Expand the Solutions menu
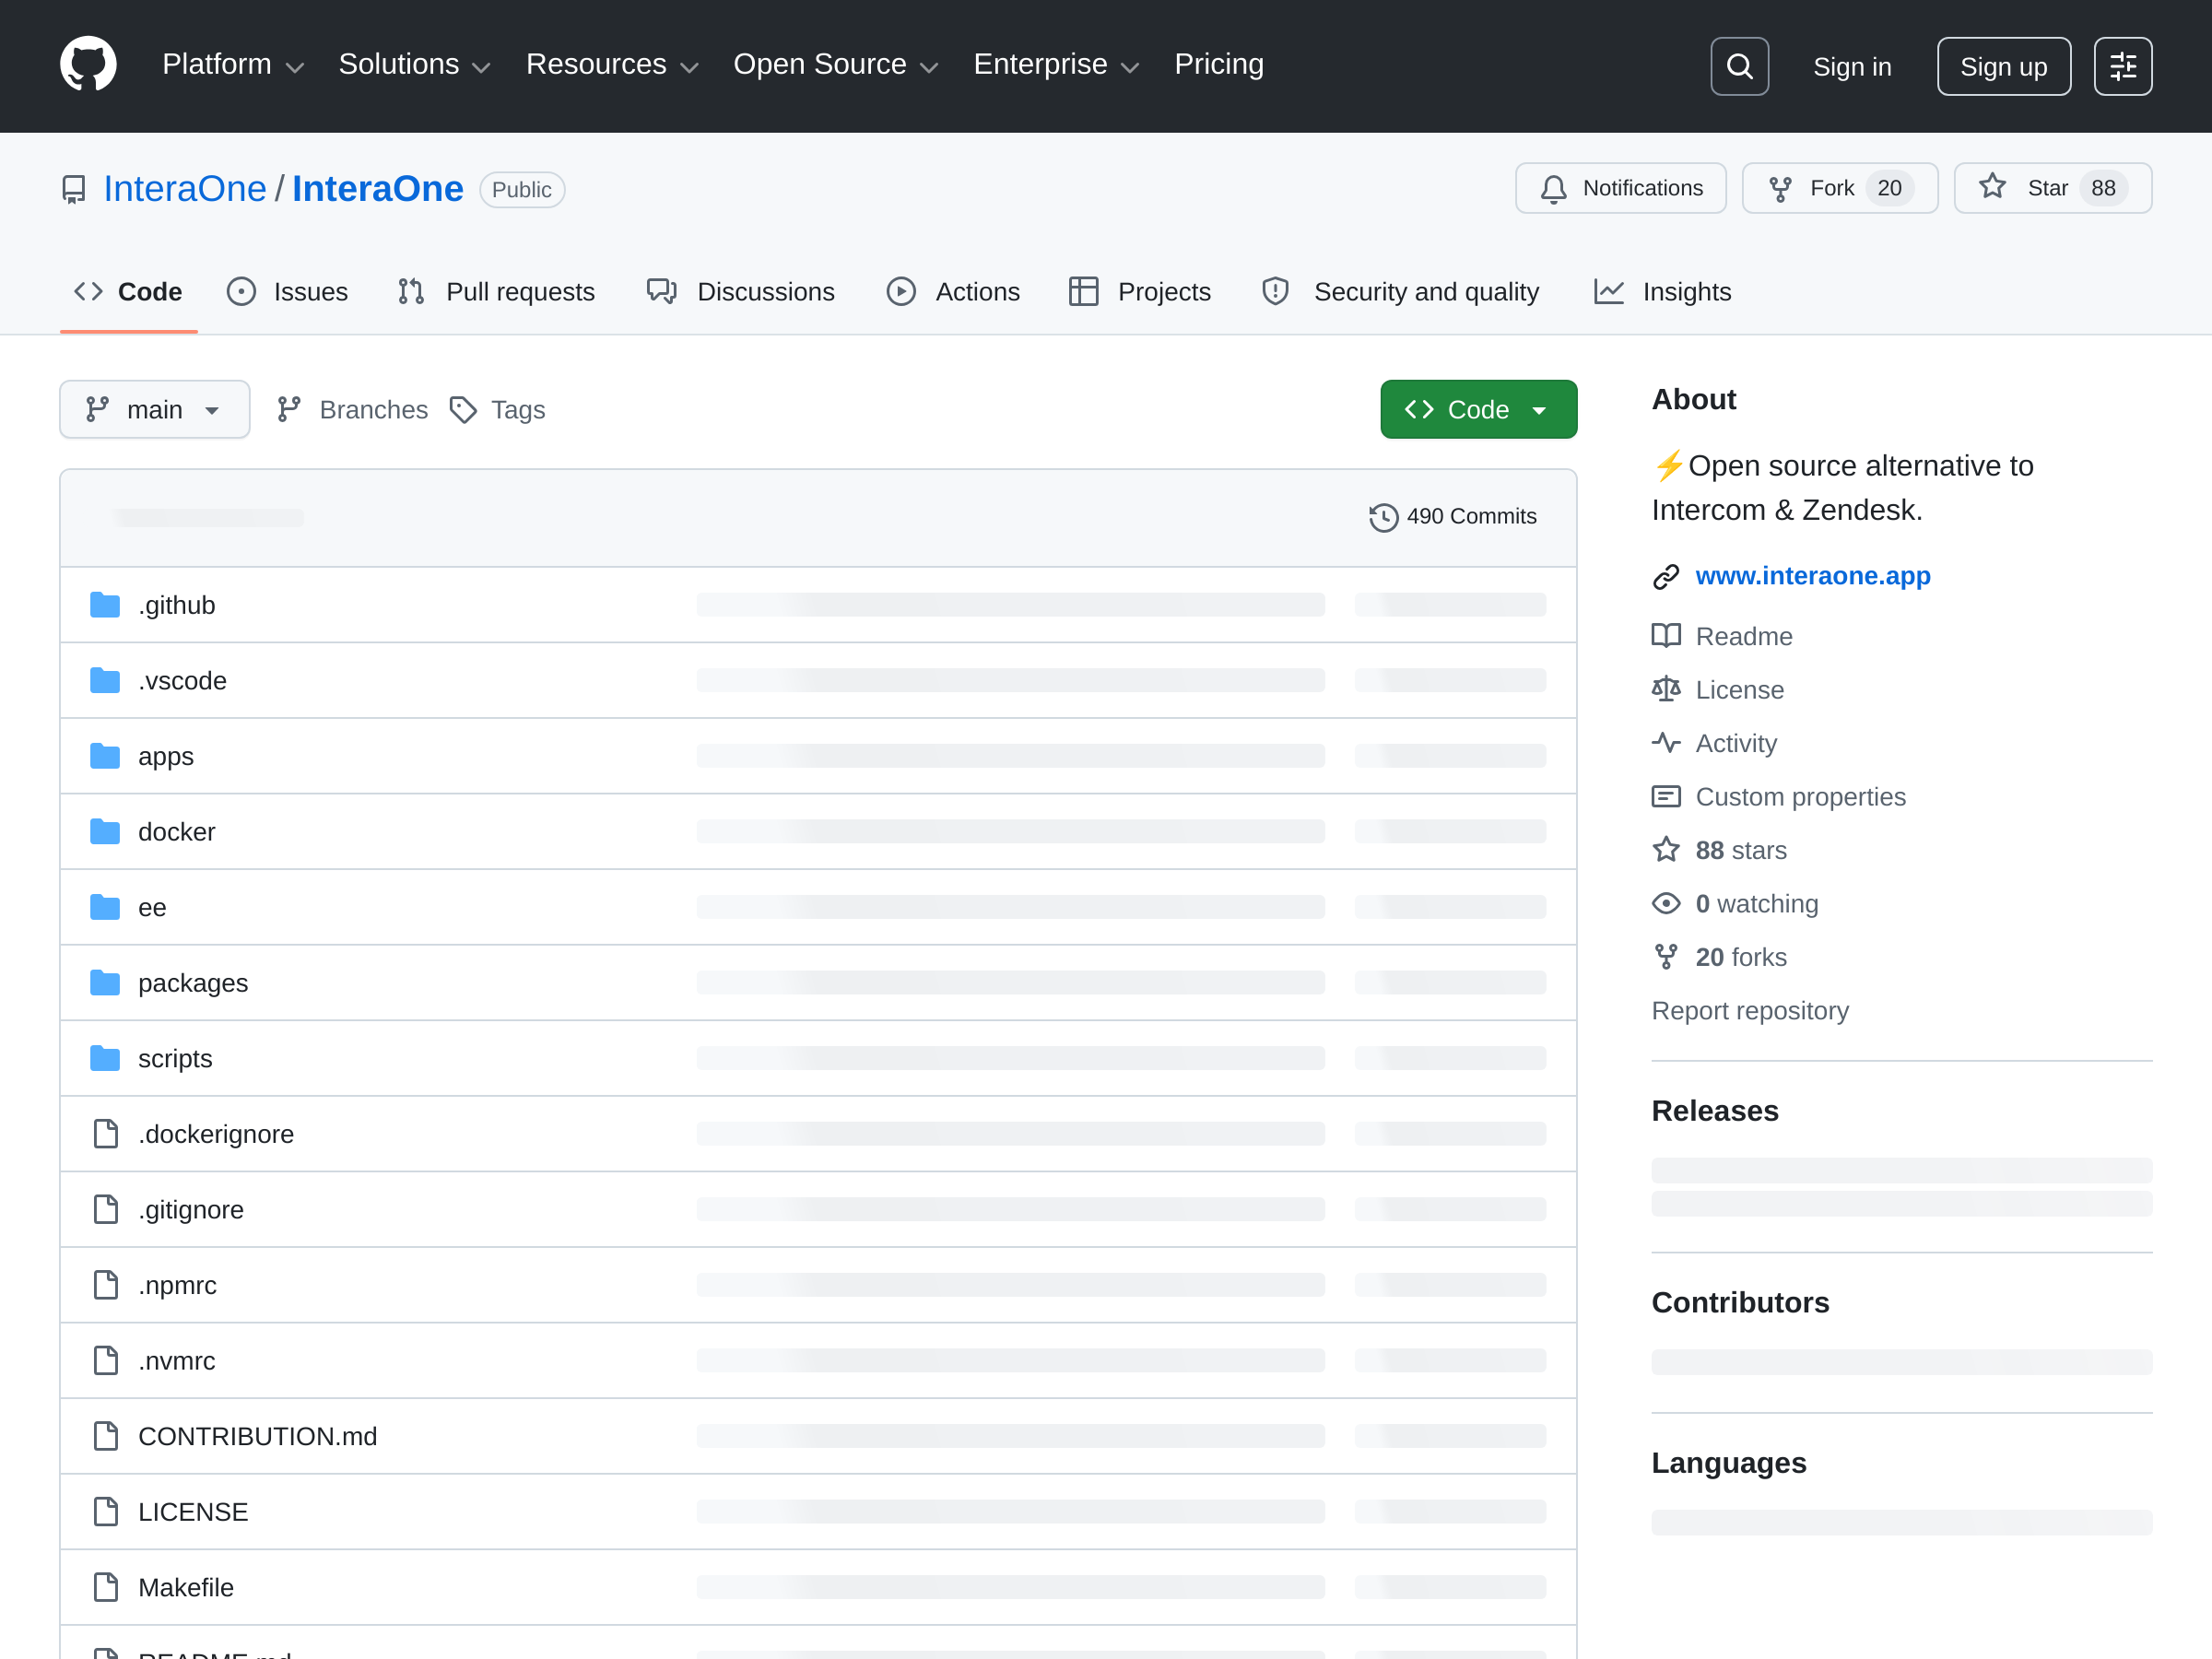This screenshot has width=2212, height=1659. pyautogui.click(x=415, y=65)
